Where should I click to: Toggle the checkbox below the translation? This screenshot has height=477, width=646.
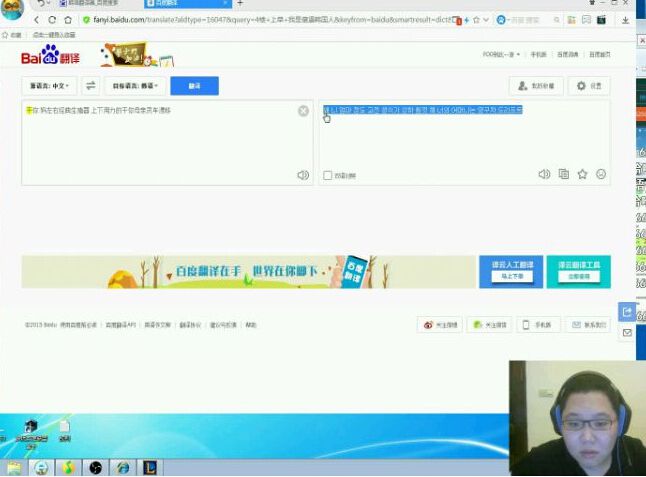pos(328,175)
